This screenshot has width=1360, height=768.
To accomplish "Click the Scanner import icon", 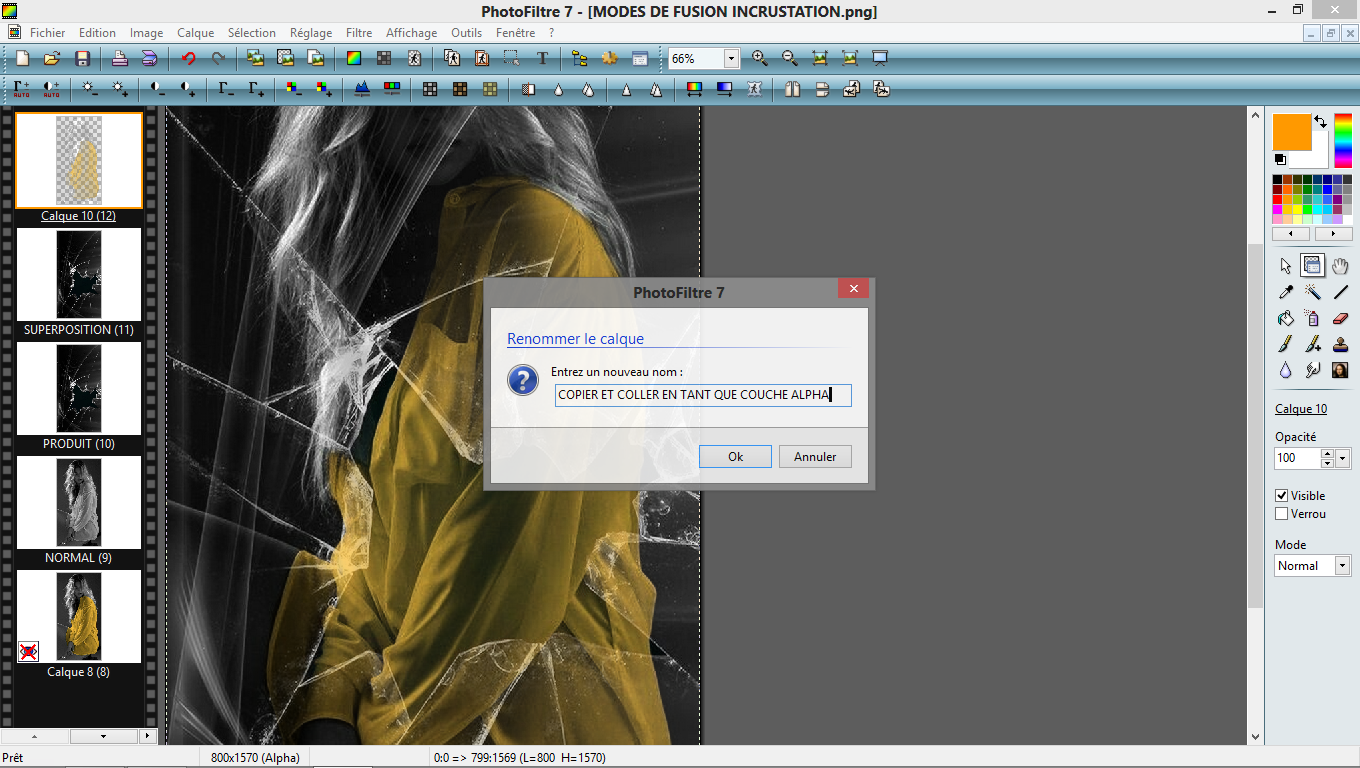I will click(149, 59).
